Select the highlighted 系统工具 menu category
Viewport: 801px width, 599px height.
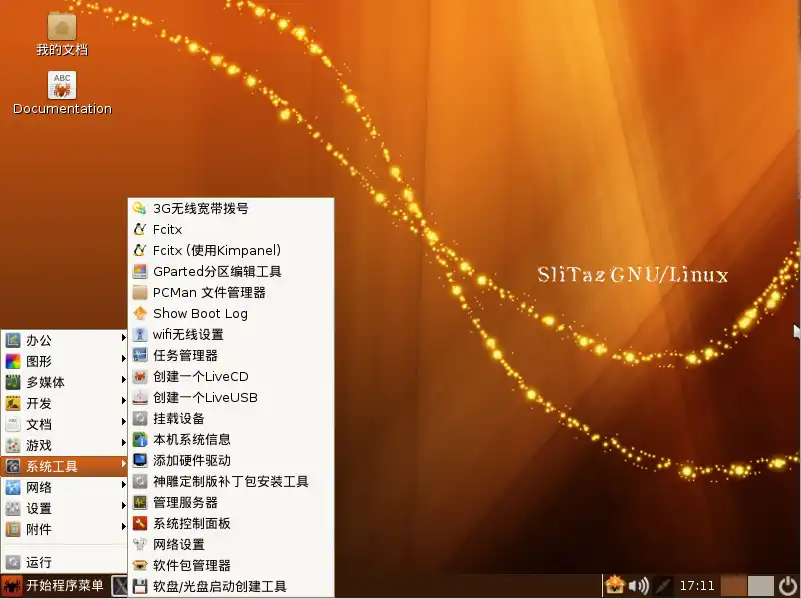click(x=64, y=466)
